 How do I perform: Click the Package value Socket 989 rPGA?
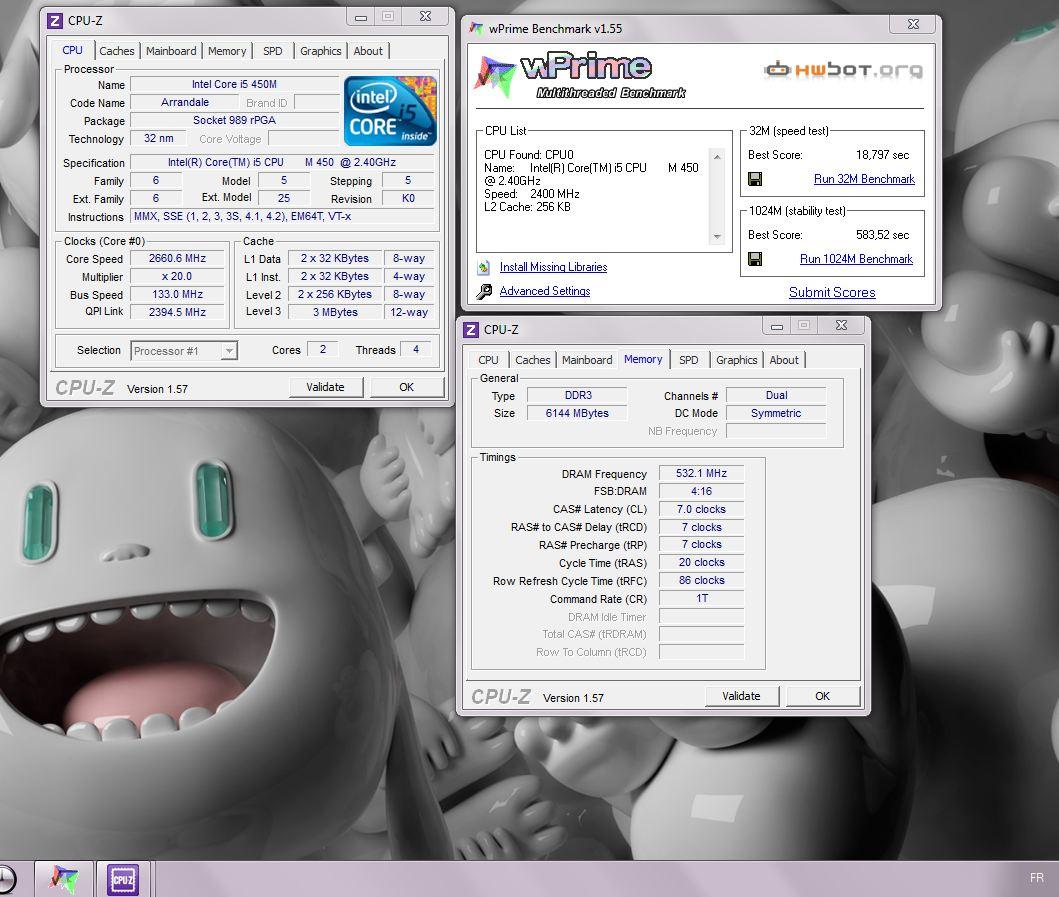click(x=234, y=120)
